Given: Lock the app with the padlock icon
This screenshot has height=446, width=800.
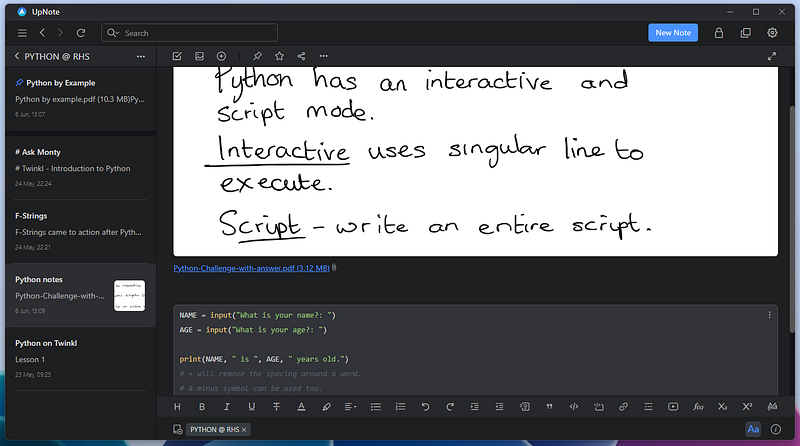Looking at the screenshot, I should pos(718,33).
